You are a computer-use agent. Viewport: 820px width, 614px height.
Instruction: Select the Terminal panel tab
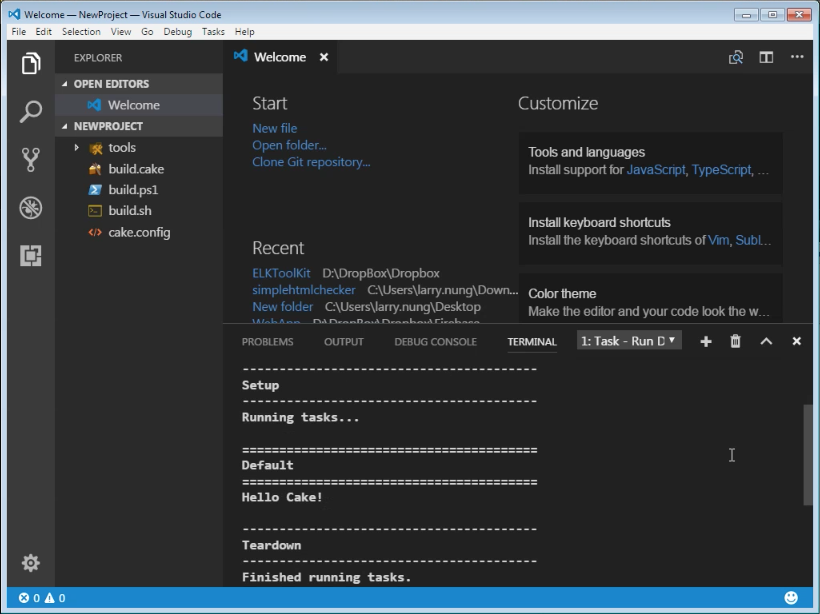[x=532, y=342]
